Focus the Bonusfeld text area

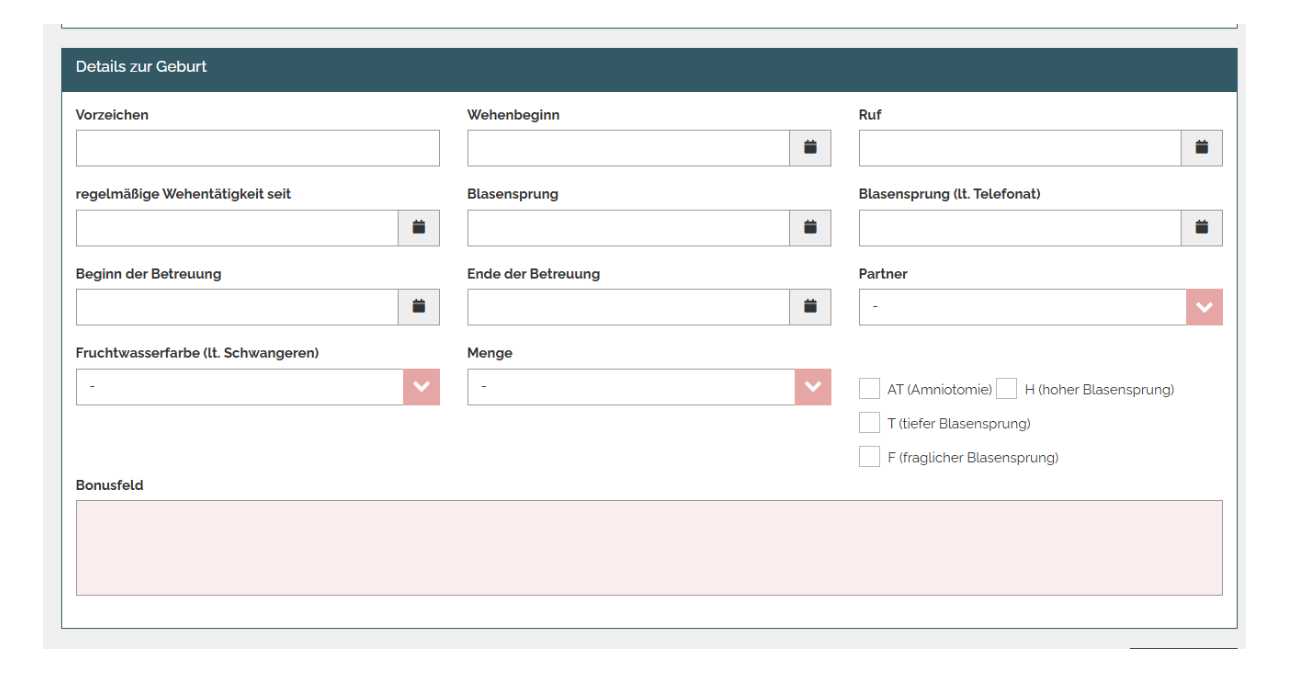(x=649, y=547)
